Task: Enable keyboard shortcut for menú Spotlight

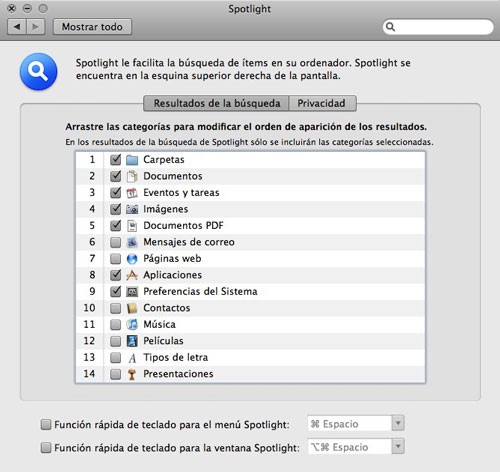Action: 46,425
